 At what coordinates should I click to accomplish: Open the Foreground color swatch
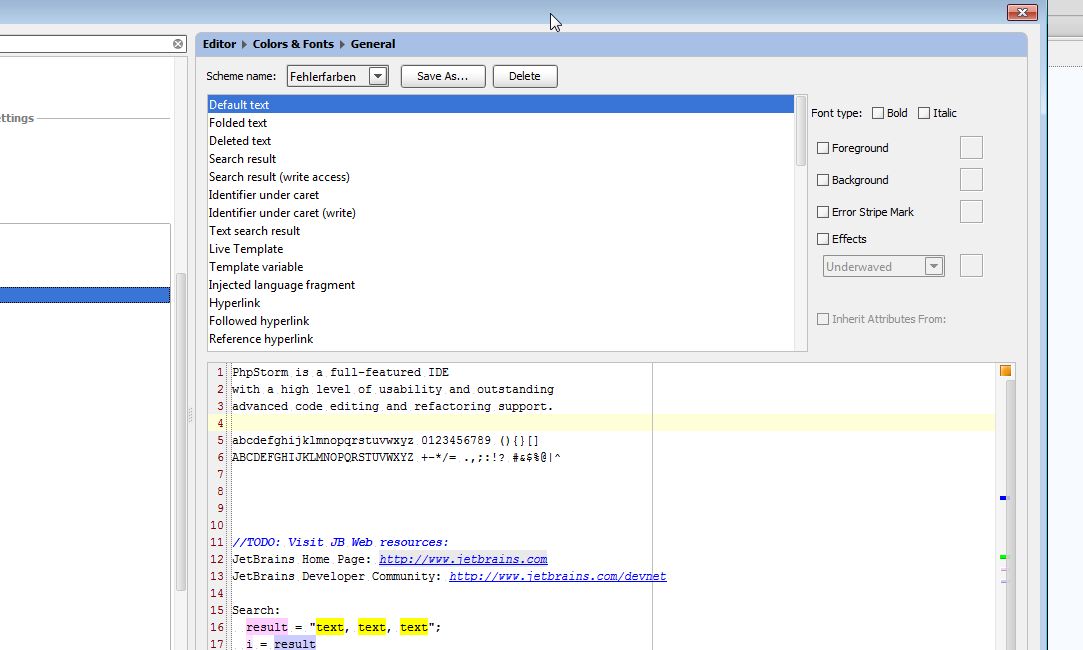[971, 147]
